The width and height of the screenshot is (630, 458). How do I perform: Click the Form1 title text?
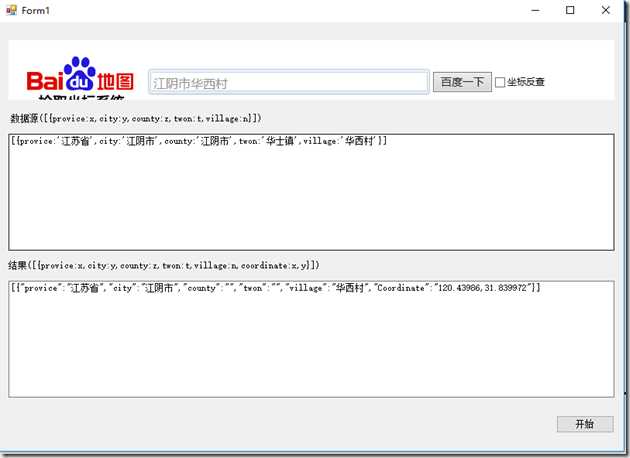(x=35, y=10)
